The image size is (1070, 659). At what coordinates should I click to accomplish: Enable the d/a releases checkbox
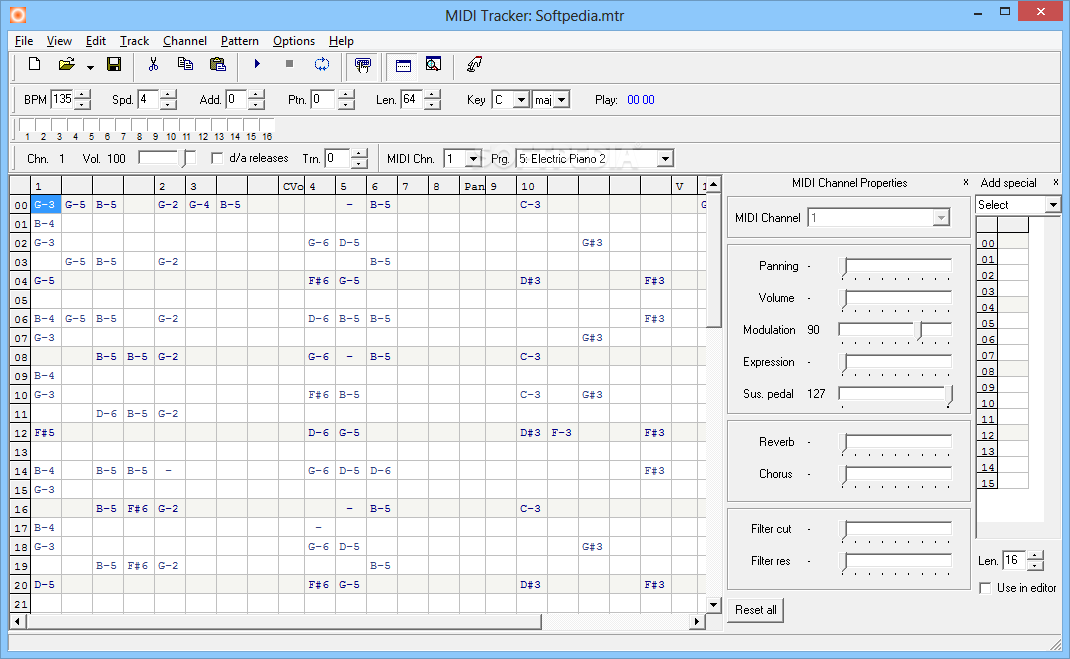click(x=217, y=158)
